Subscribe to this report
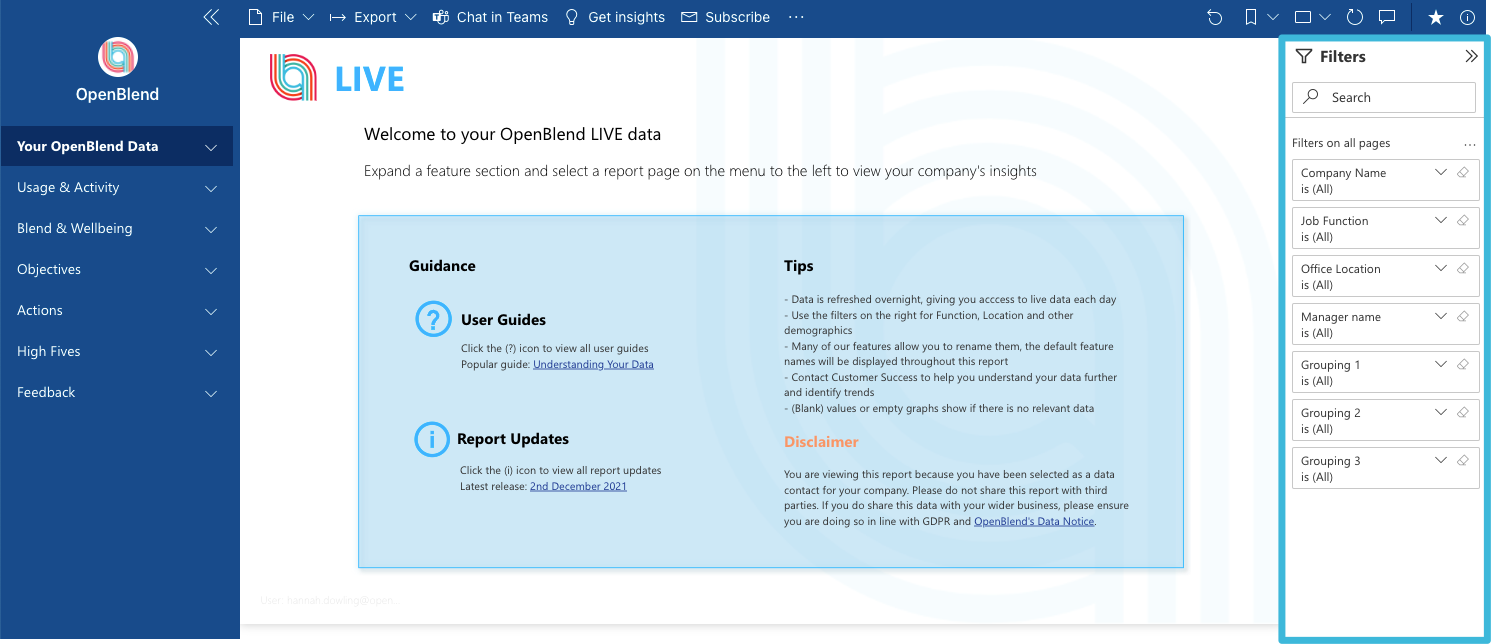The image size is (1491, 644). [x=725, y=17]
